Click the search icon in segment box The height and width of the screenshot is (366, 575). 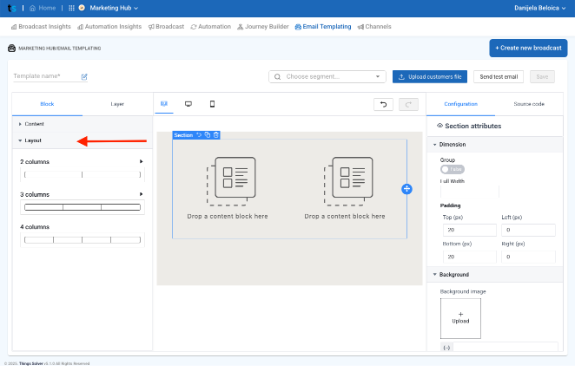pos(278,77)
